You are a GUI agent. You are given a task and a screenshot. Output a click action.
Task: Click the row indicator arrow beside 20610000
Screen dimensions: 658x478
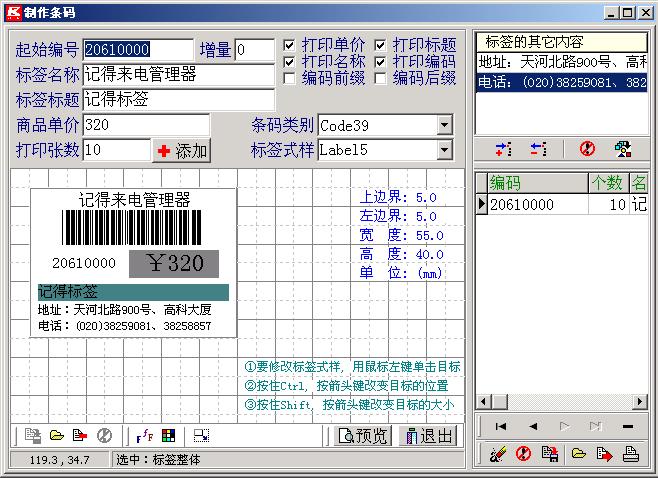click(x=481, y=204)
